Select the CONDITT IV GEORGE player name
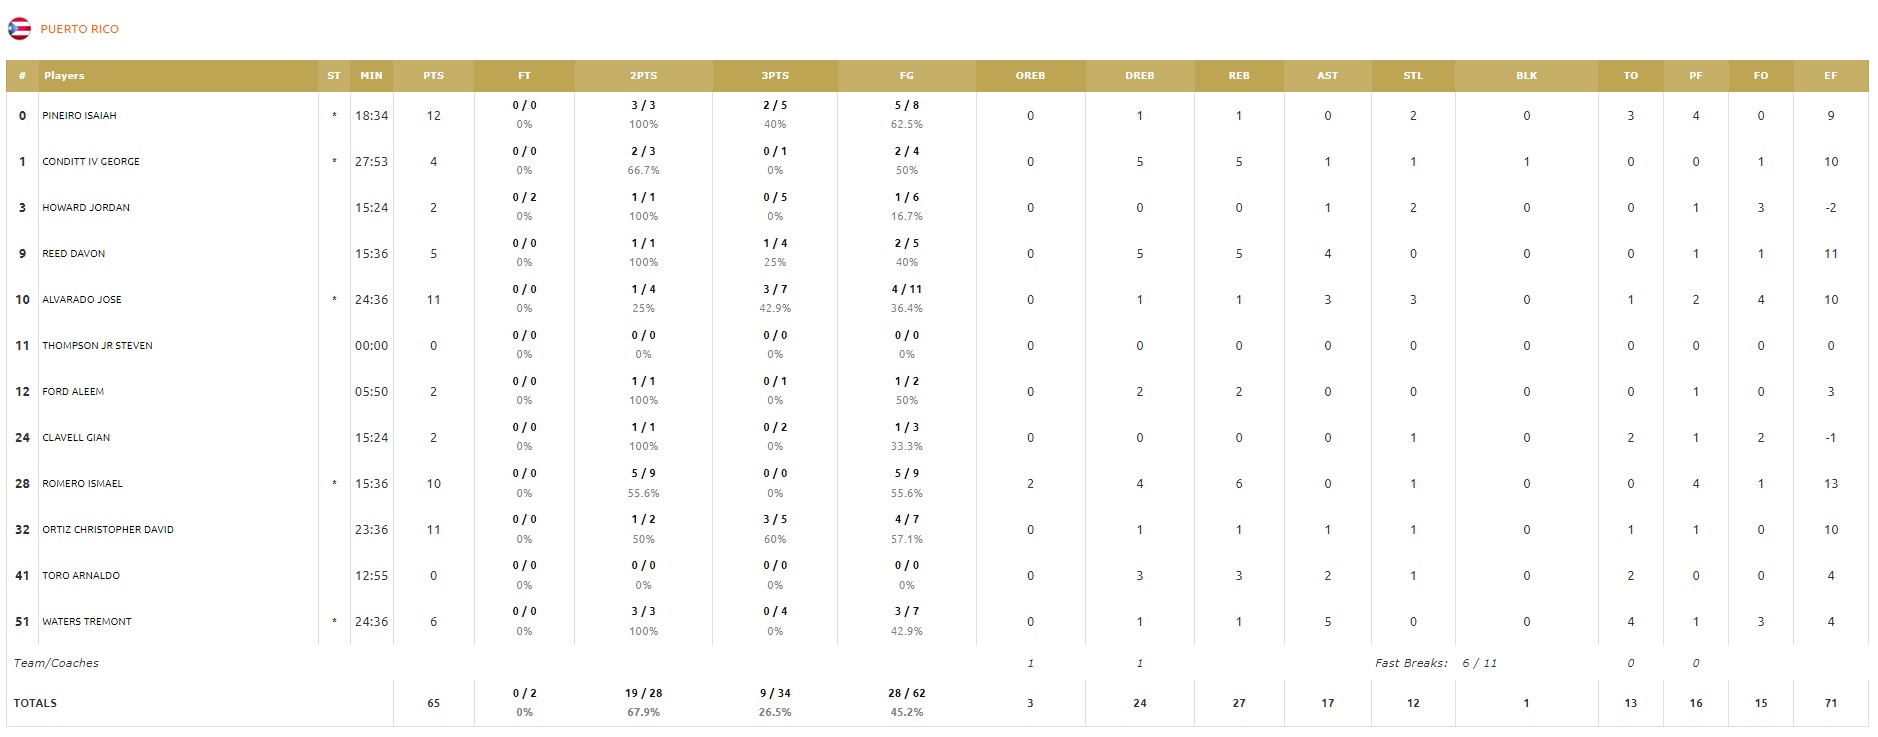The image size is (1878, 737). 91,162
